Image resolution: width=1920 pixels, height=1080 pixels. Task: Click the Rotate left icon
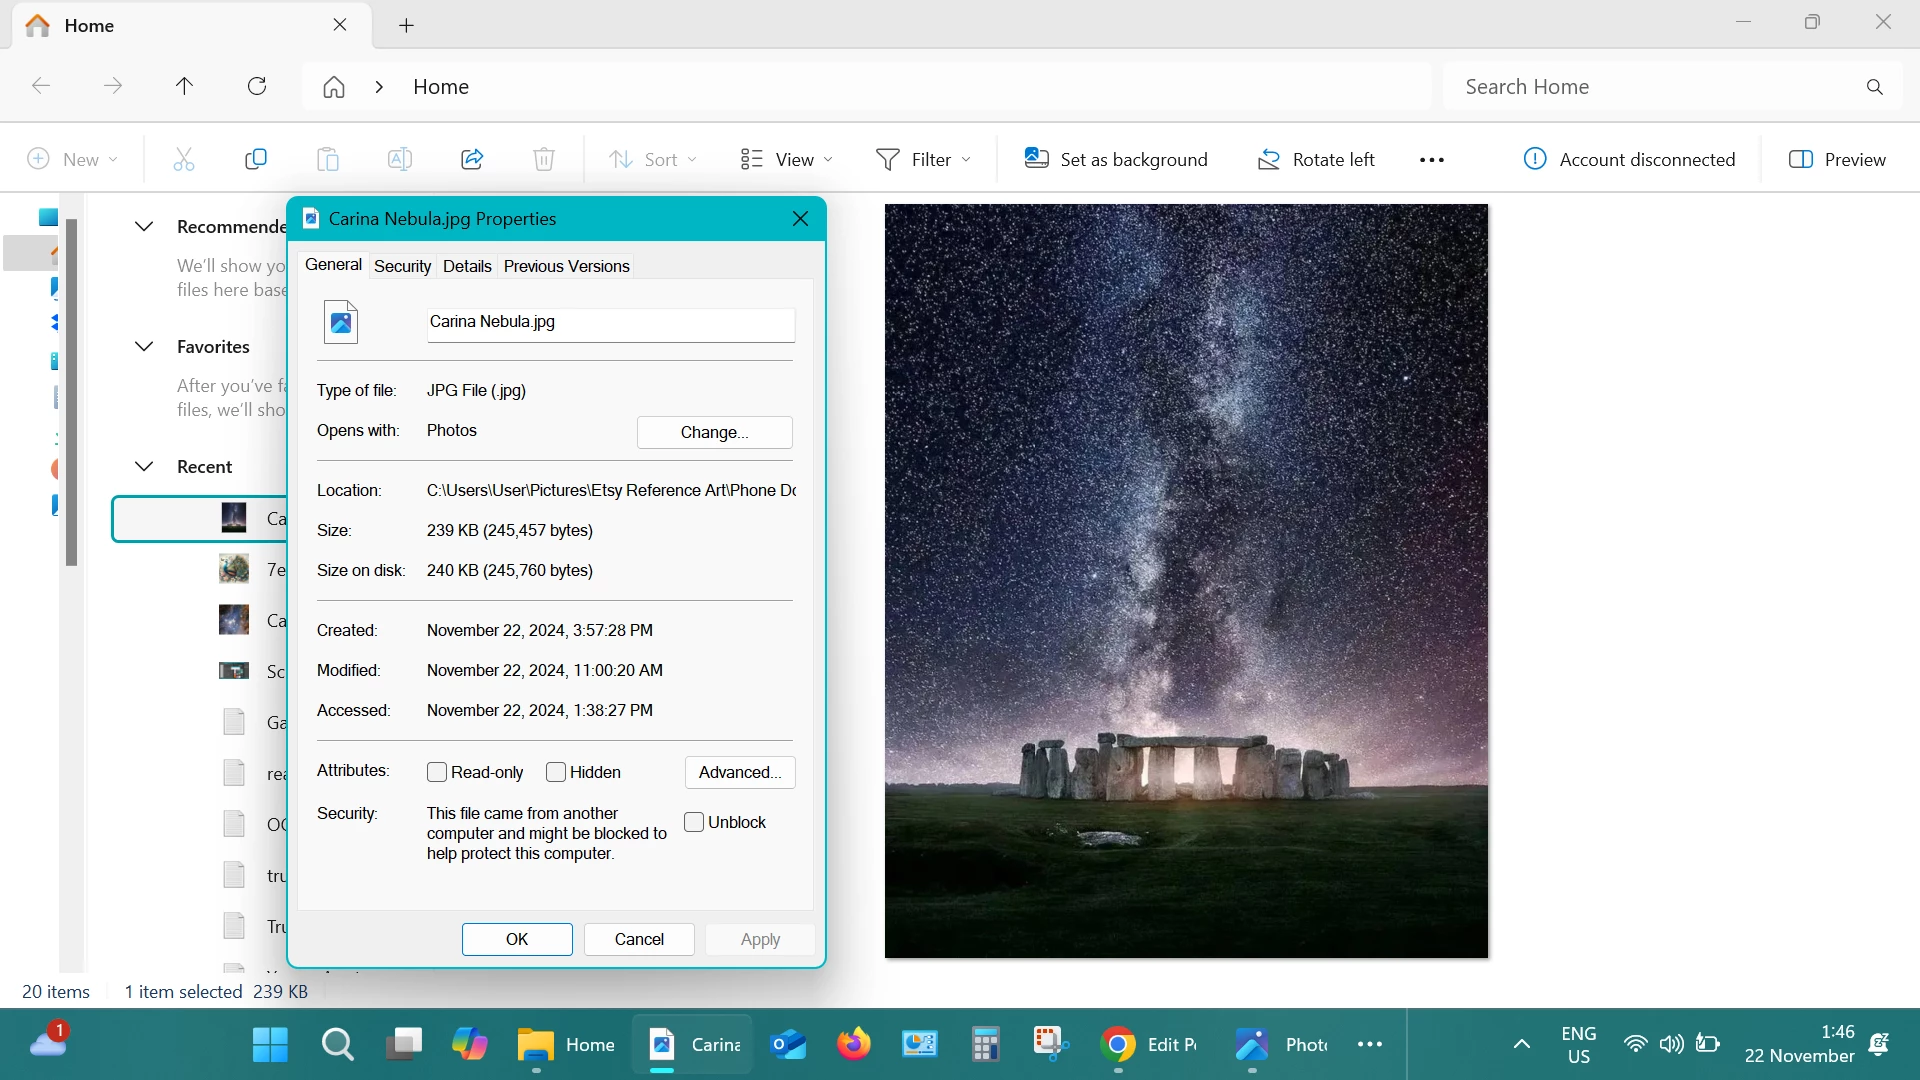[x=1269, y=159]
